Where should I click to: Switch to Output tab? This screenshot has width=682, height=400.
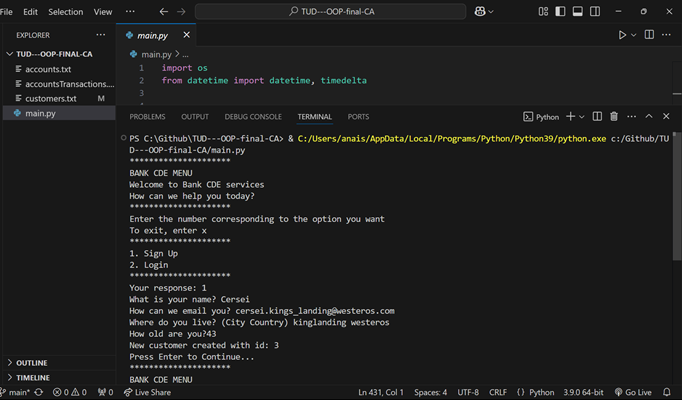[195, 117]
